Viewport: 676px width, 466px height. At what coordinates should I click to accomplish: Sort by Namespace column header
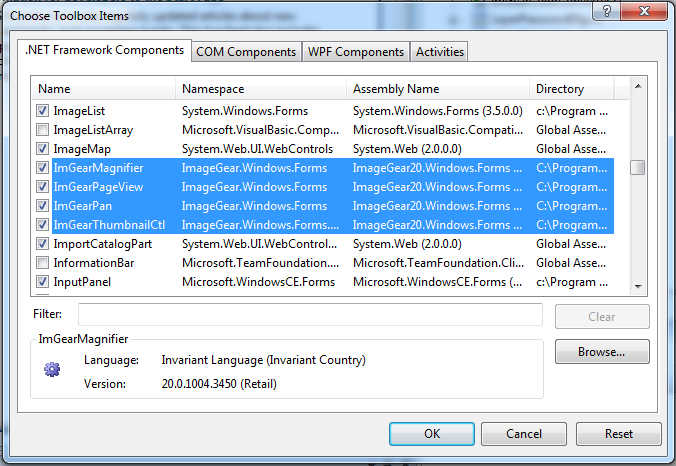[x=261, y=89]
